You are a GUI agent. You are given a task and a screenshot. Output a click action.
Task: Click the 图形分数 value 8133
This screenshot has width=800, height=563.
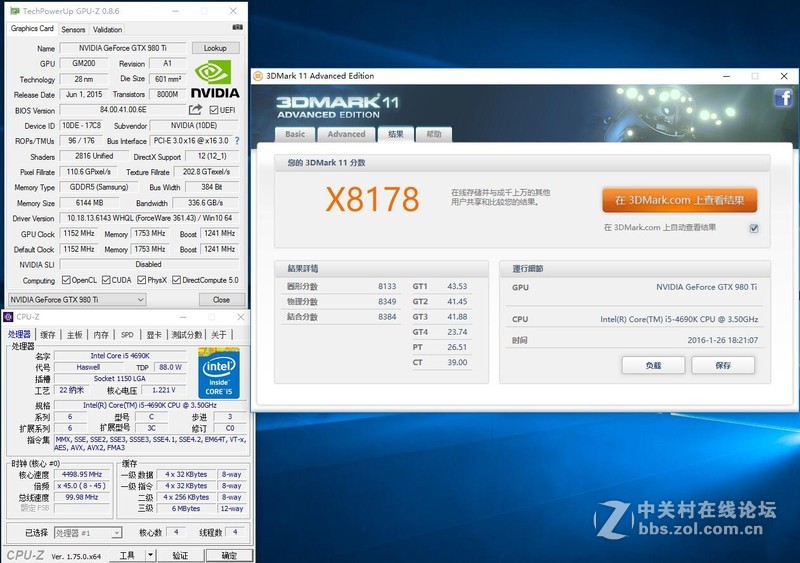(x=387, y=286)
